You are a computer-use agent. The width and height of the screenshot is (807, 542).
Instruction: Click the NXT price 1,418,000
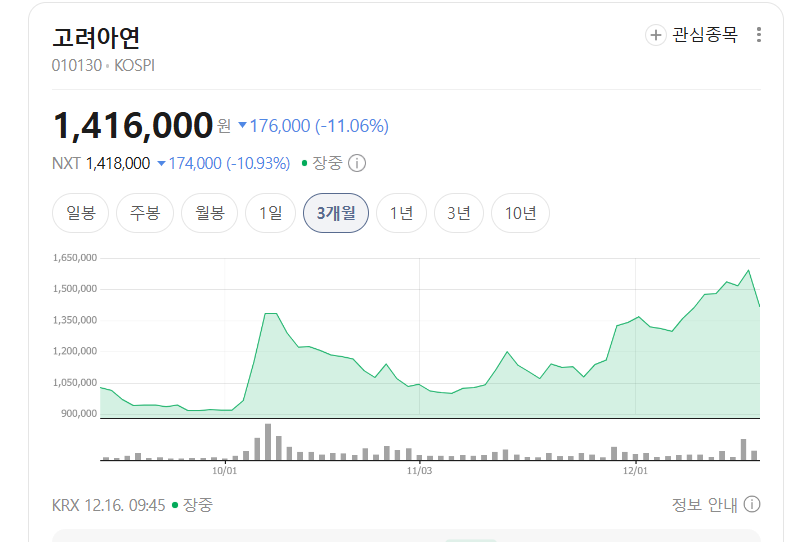(x=118, y=163)
